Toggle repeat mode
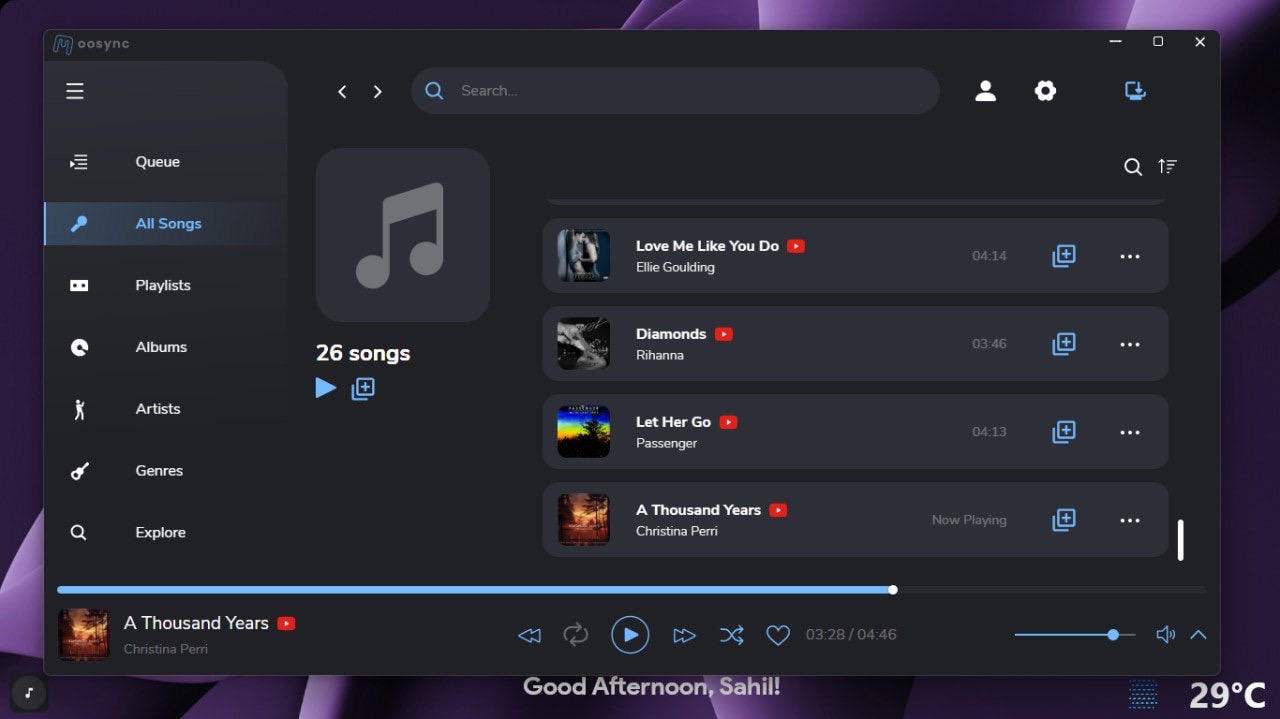 (x=576, y=634)
